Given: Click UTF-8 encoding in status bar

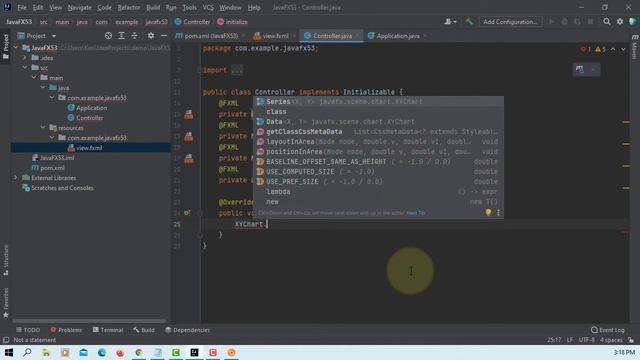Looking at the screenshot, I should pos(587,340).
